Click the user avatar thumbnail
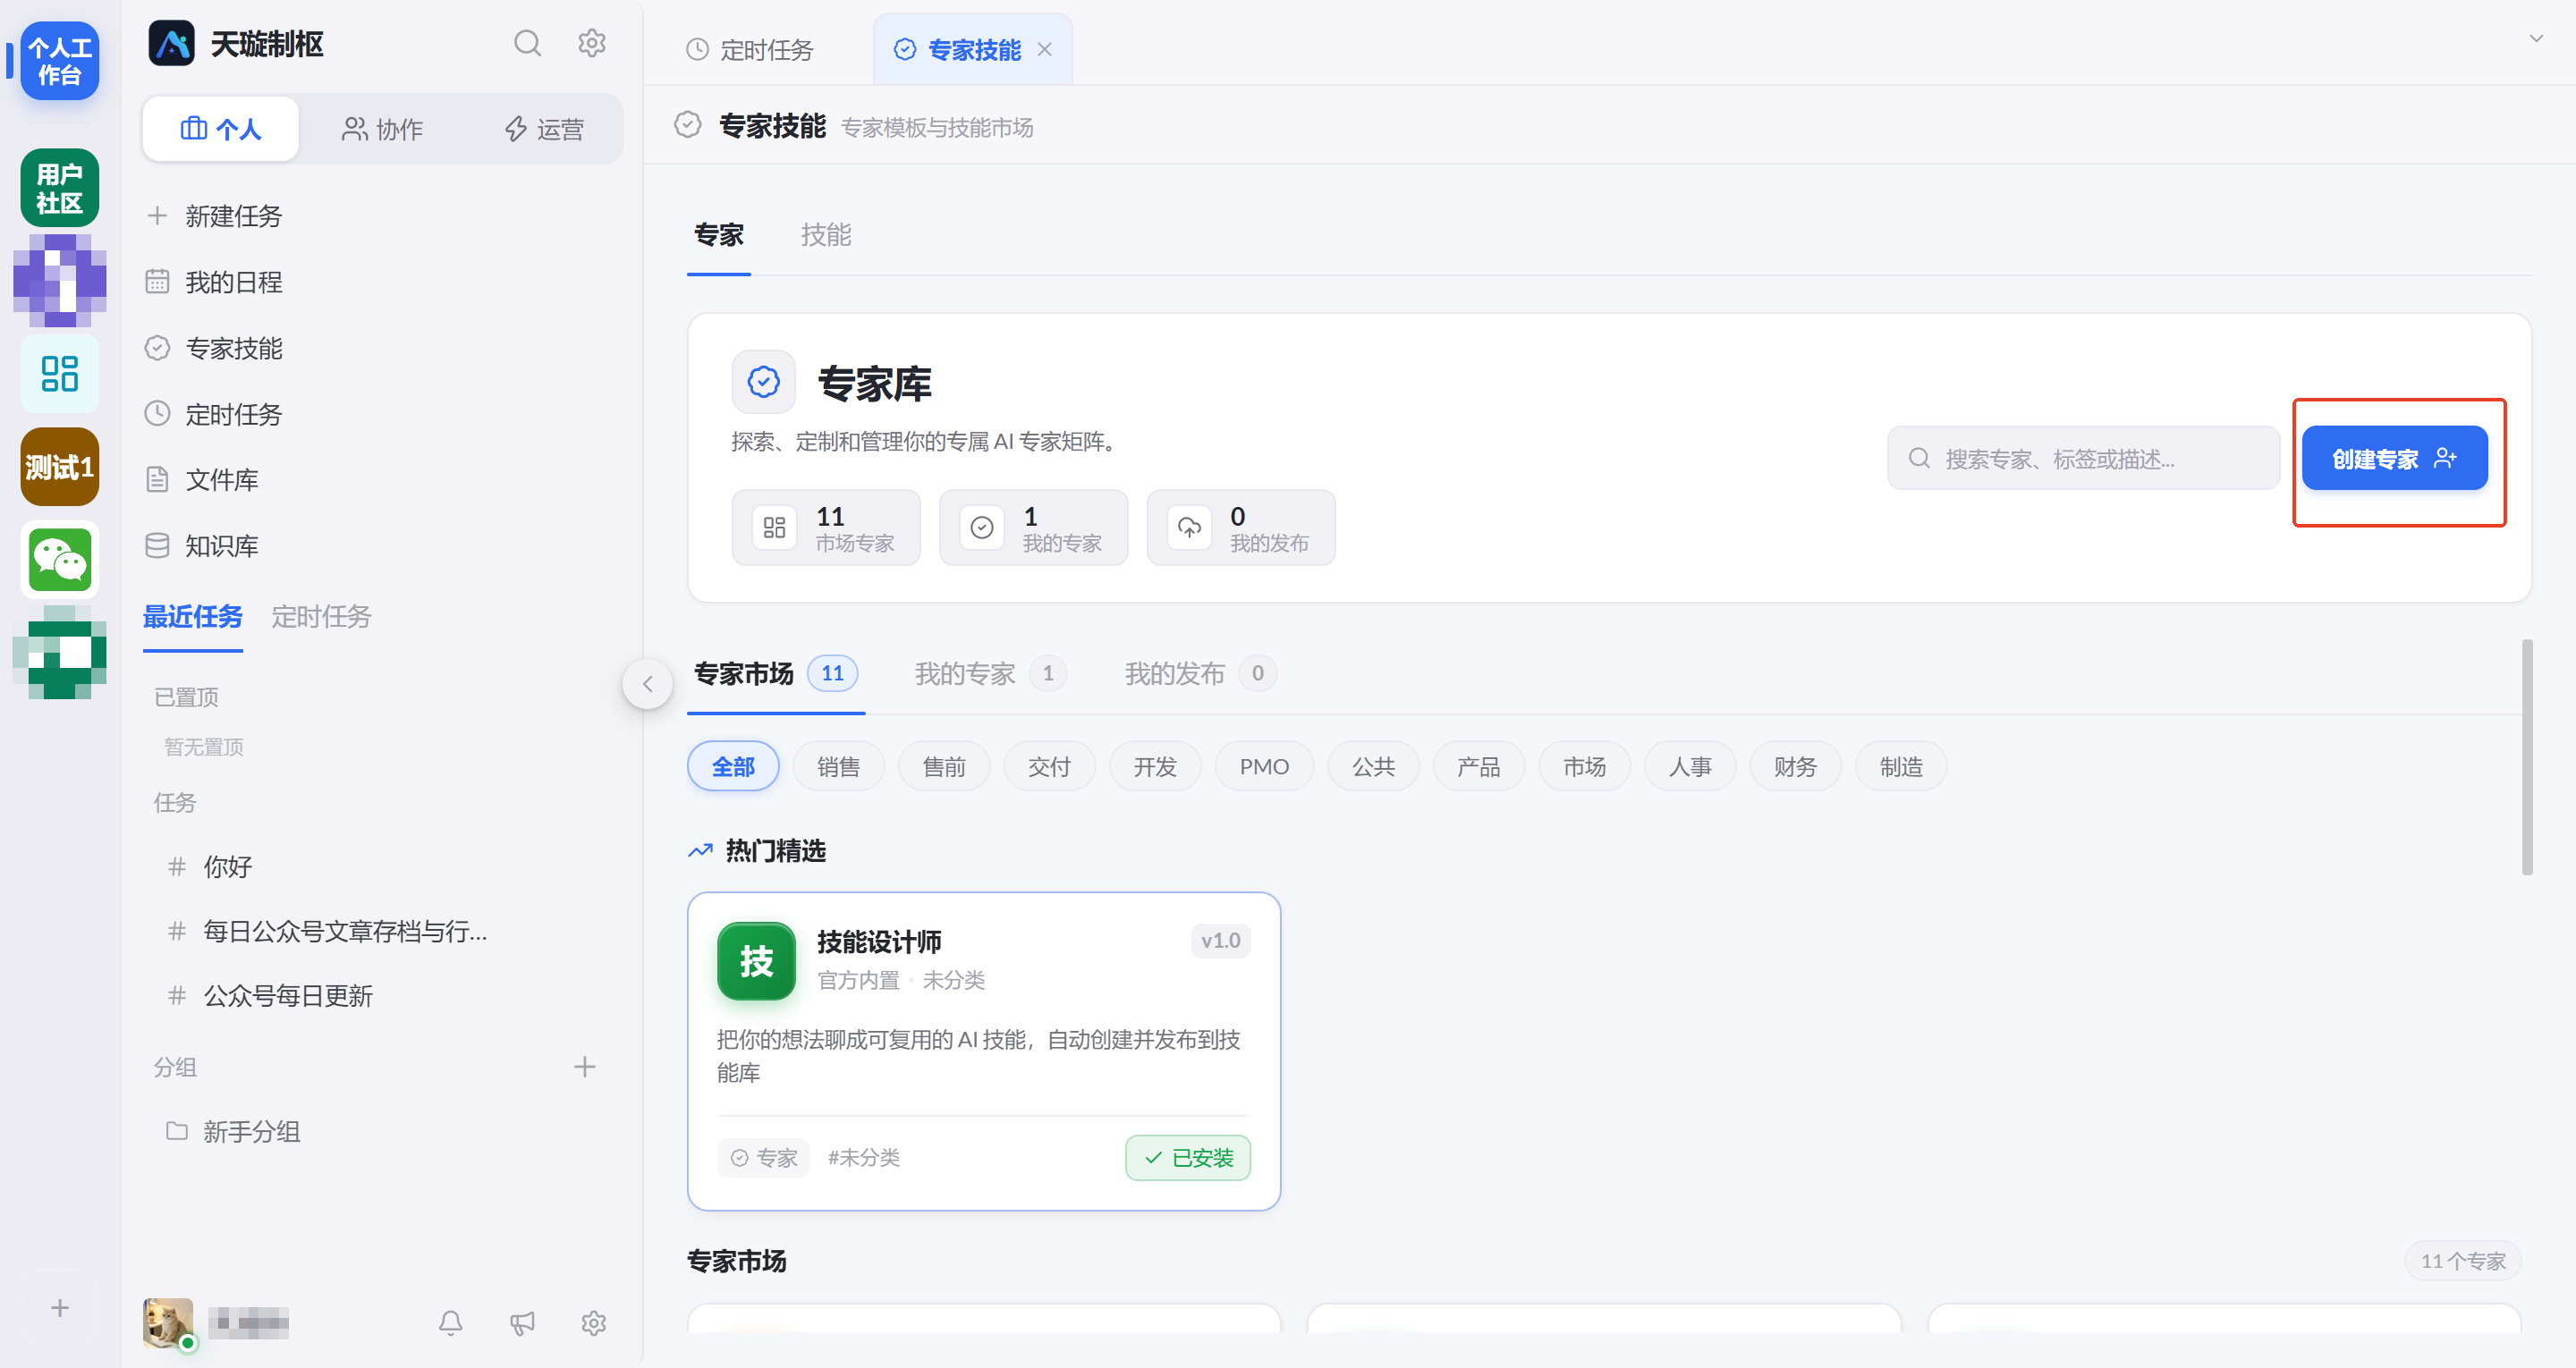 coord(168,1323)
